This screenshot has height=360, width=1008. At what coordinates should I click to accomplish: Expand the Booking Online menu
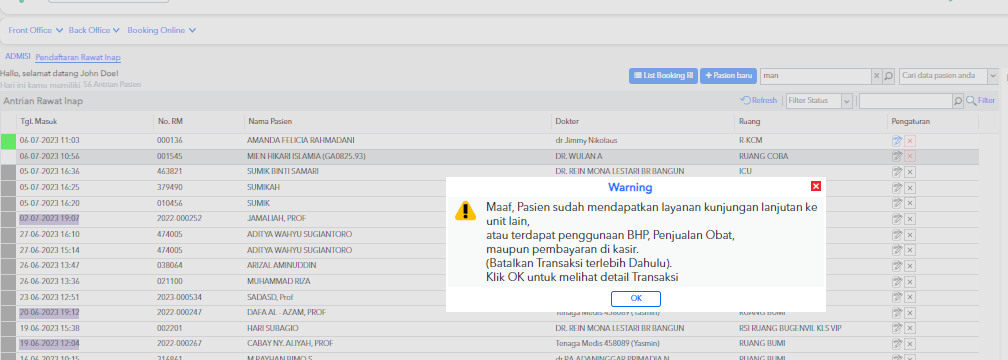(161, 30)
